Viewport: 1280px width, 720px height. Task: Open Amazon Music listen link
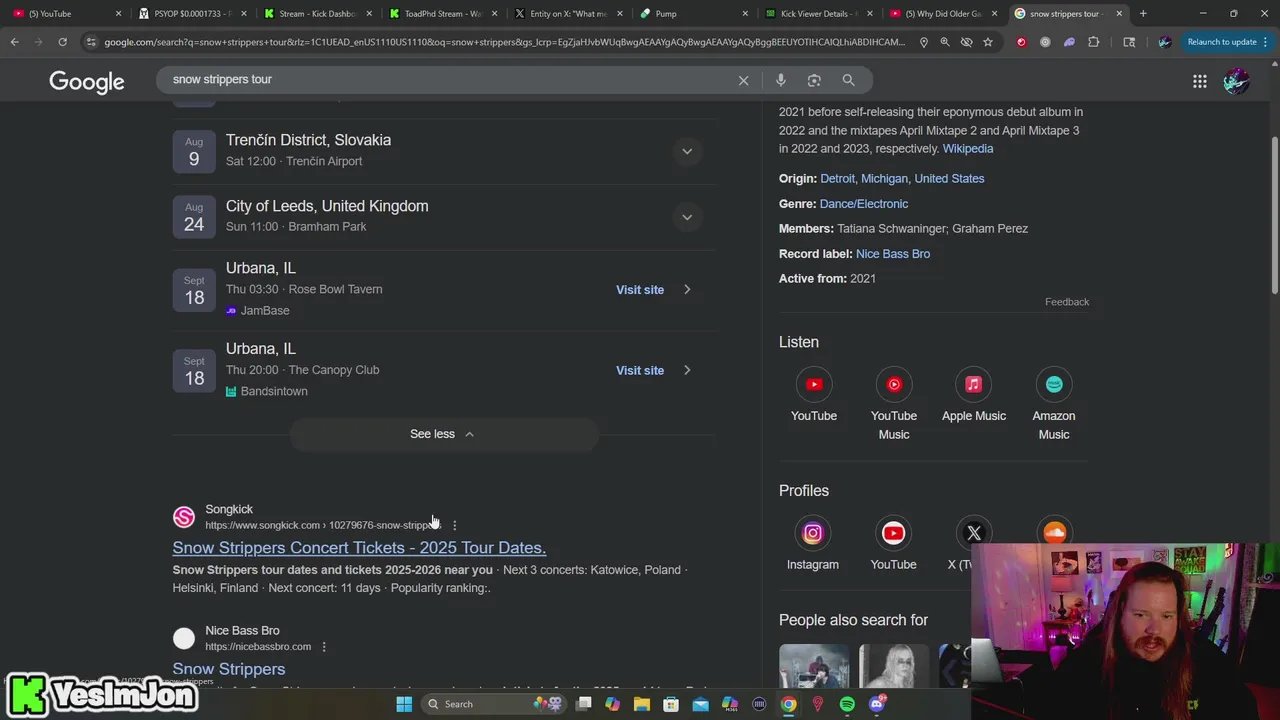[x=1054, y=385]
